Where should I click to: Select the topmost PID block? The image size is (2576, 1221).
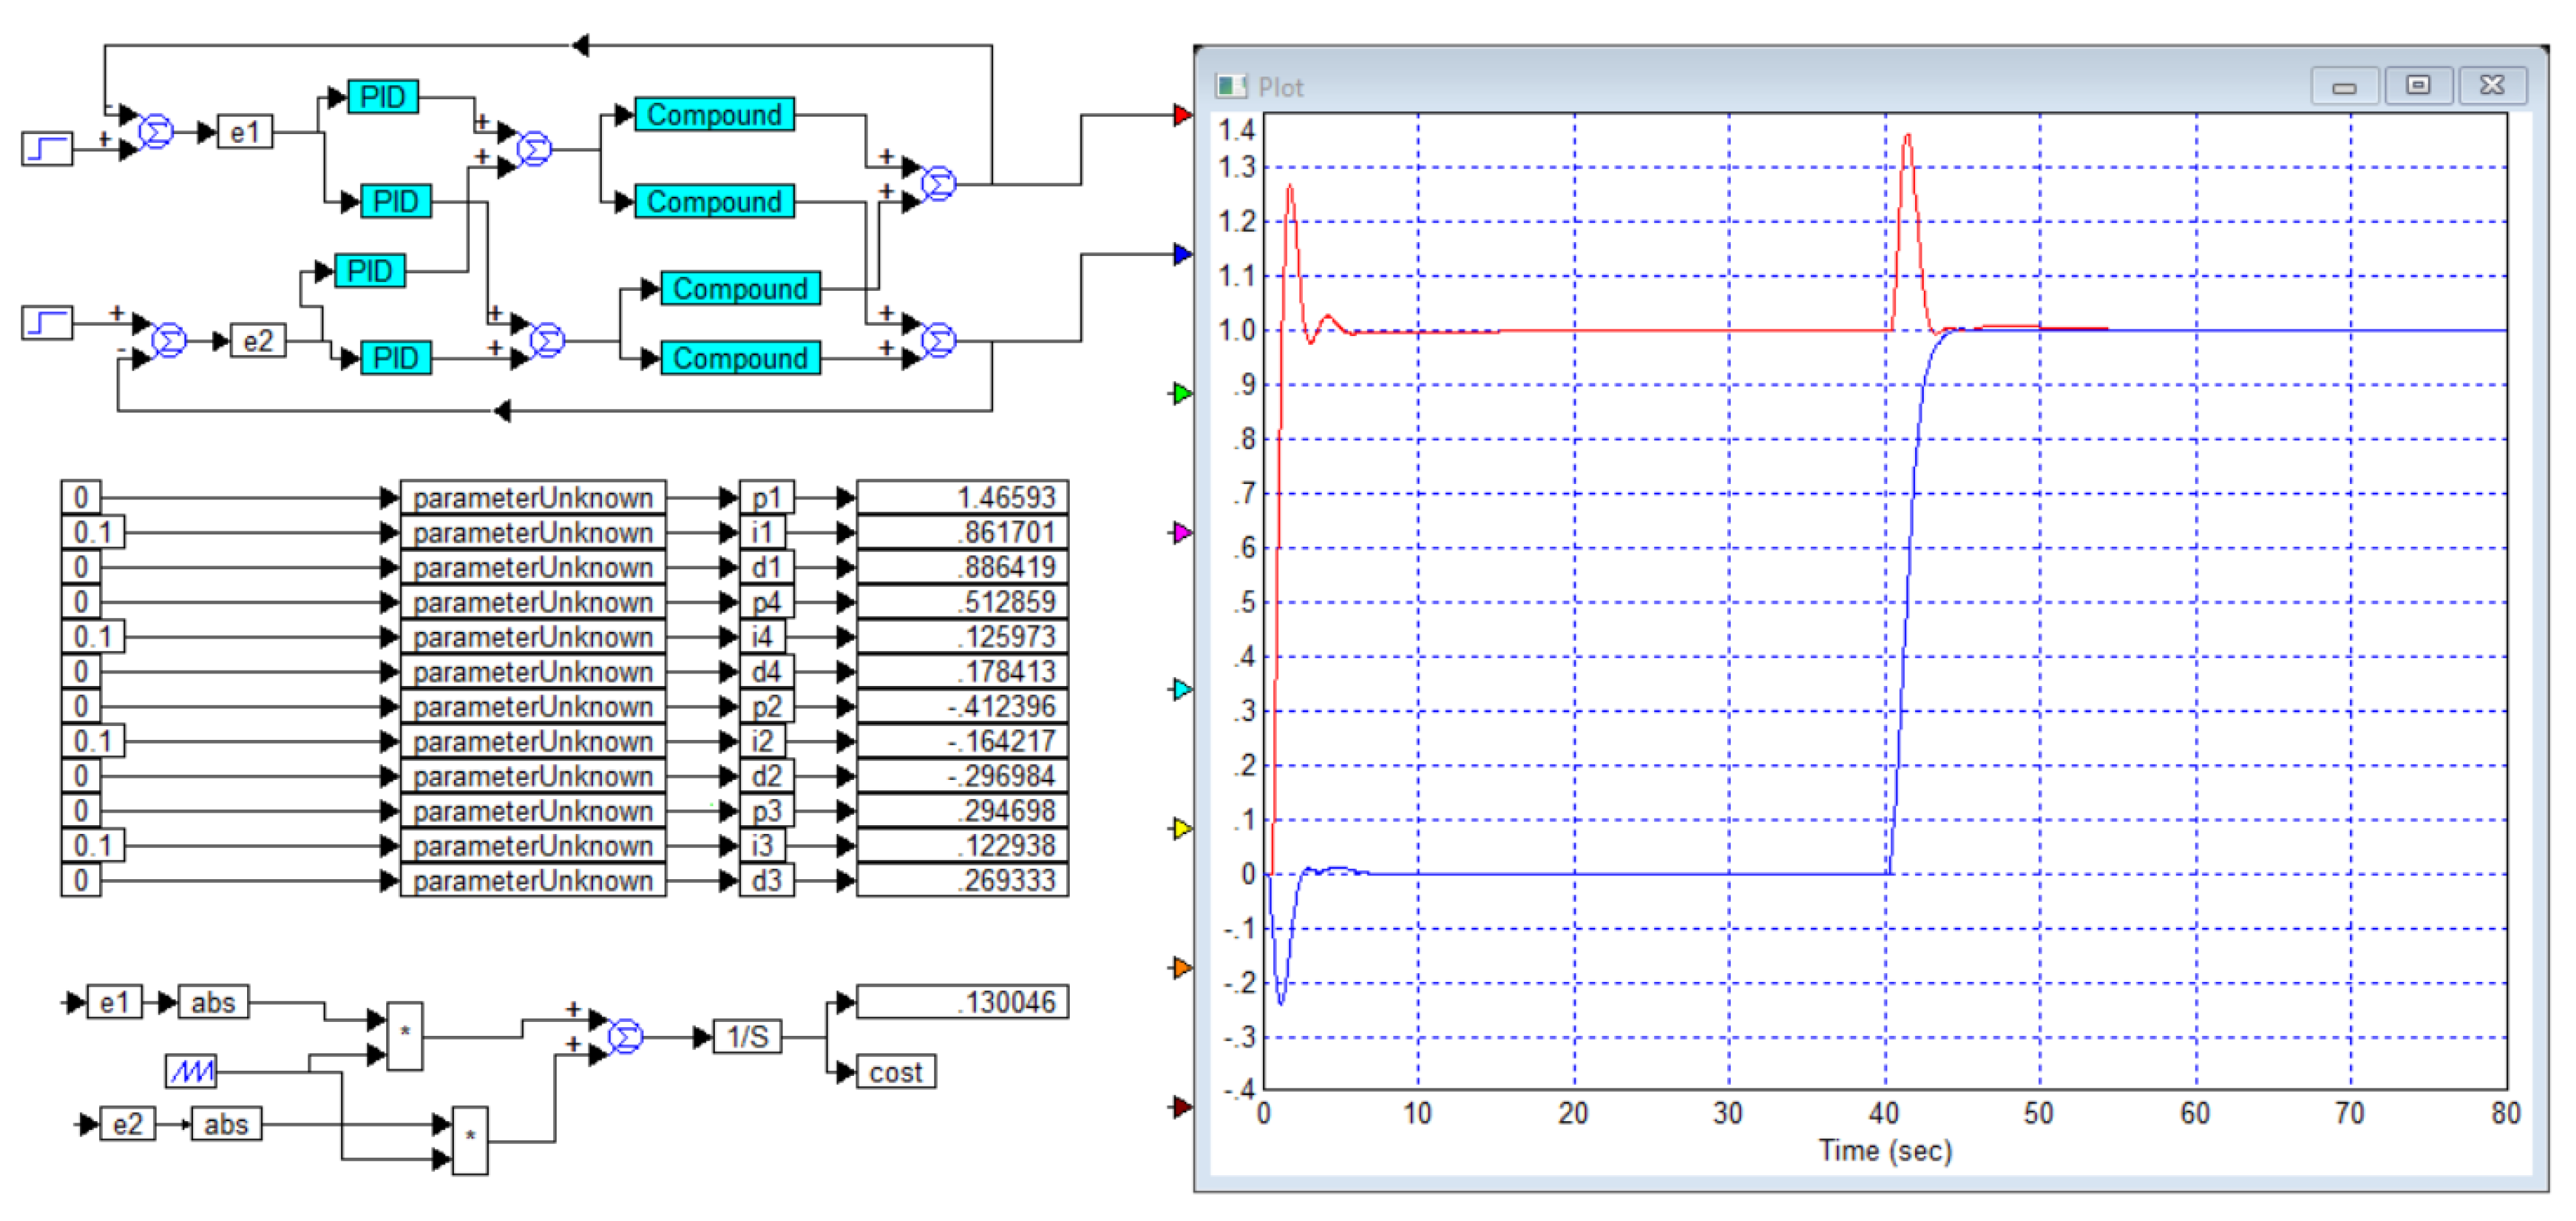(x=383, y=97)
